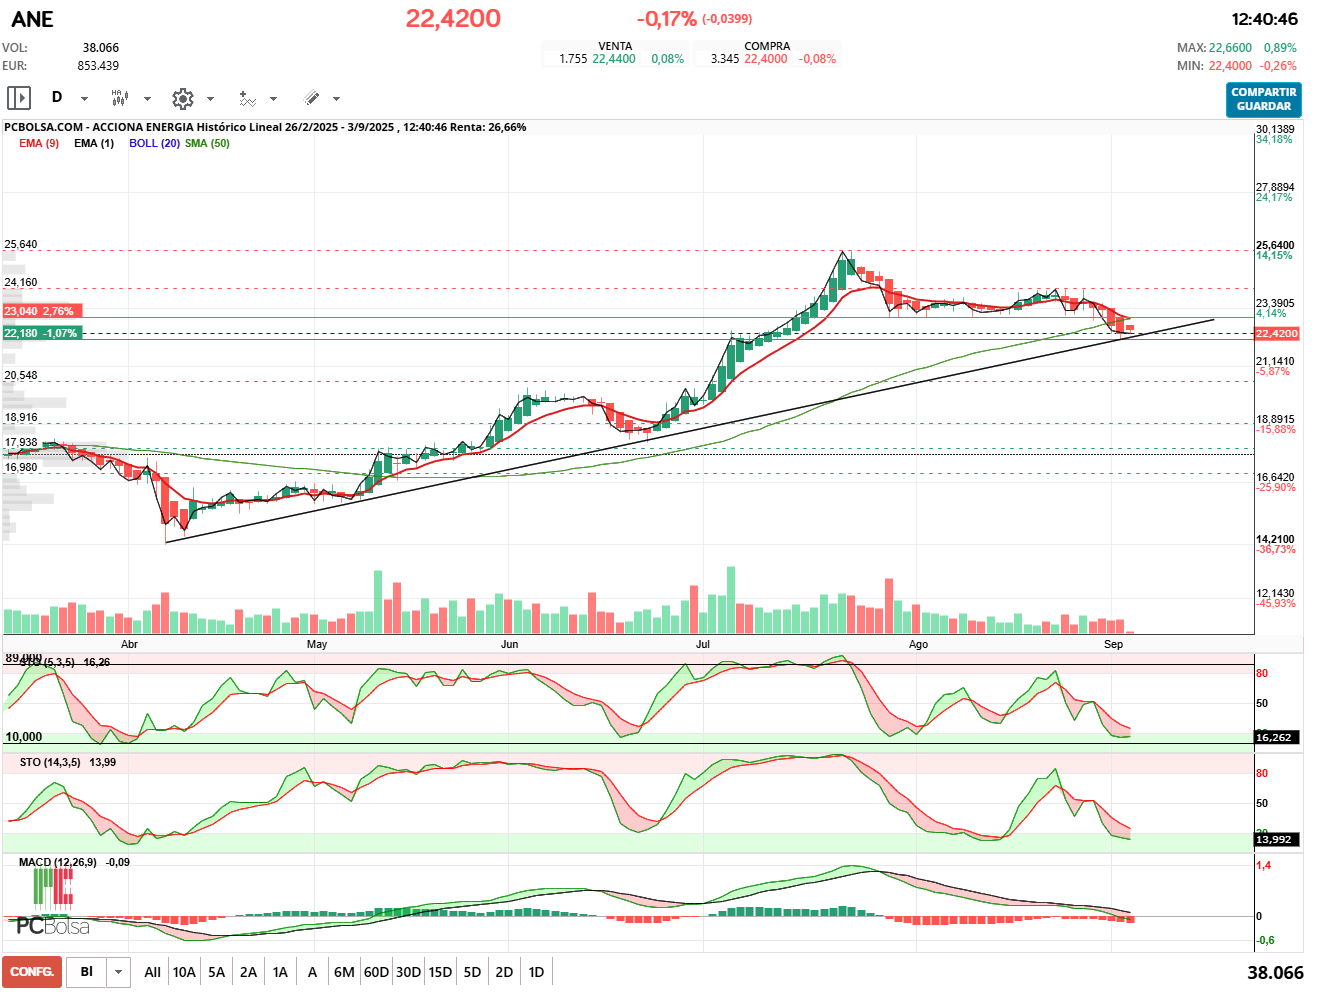Select the 6M time range
The width and height of the screenshot is (1317, 993).
344,972
